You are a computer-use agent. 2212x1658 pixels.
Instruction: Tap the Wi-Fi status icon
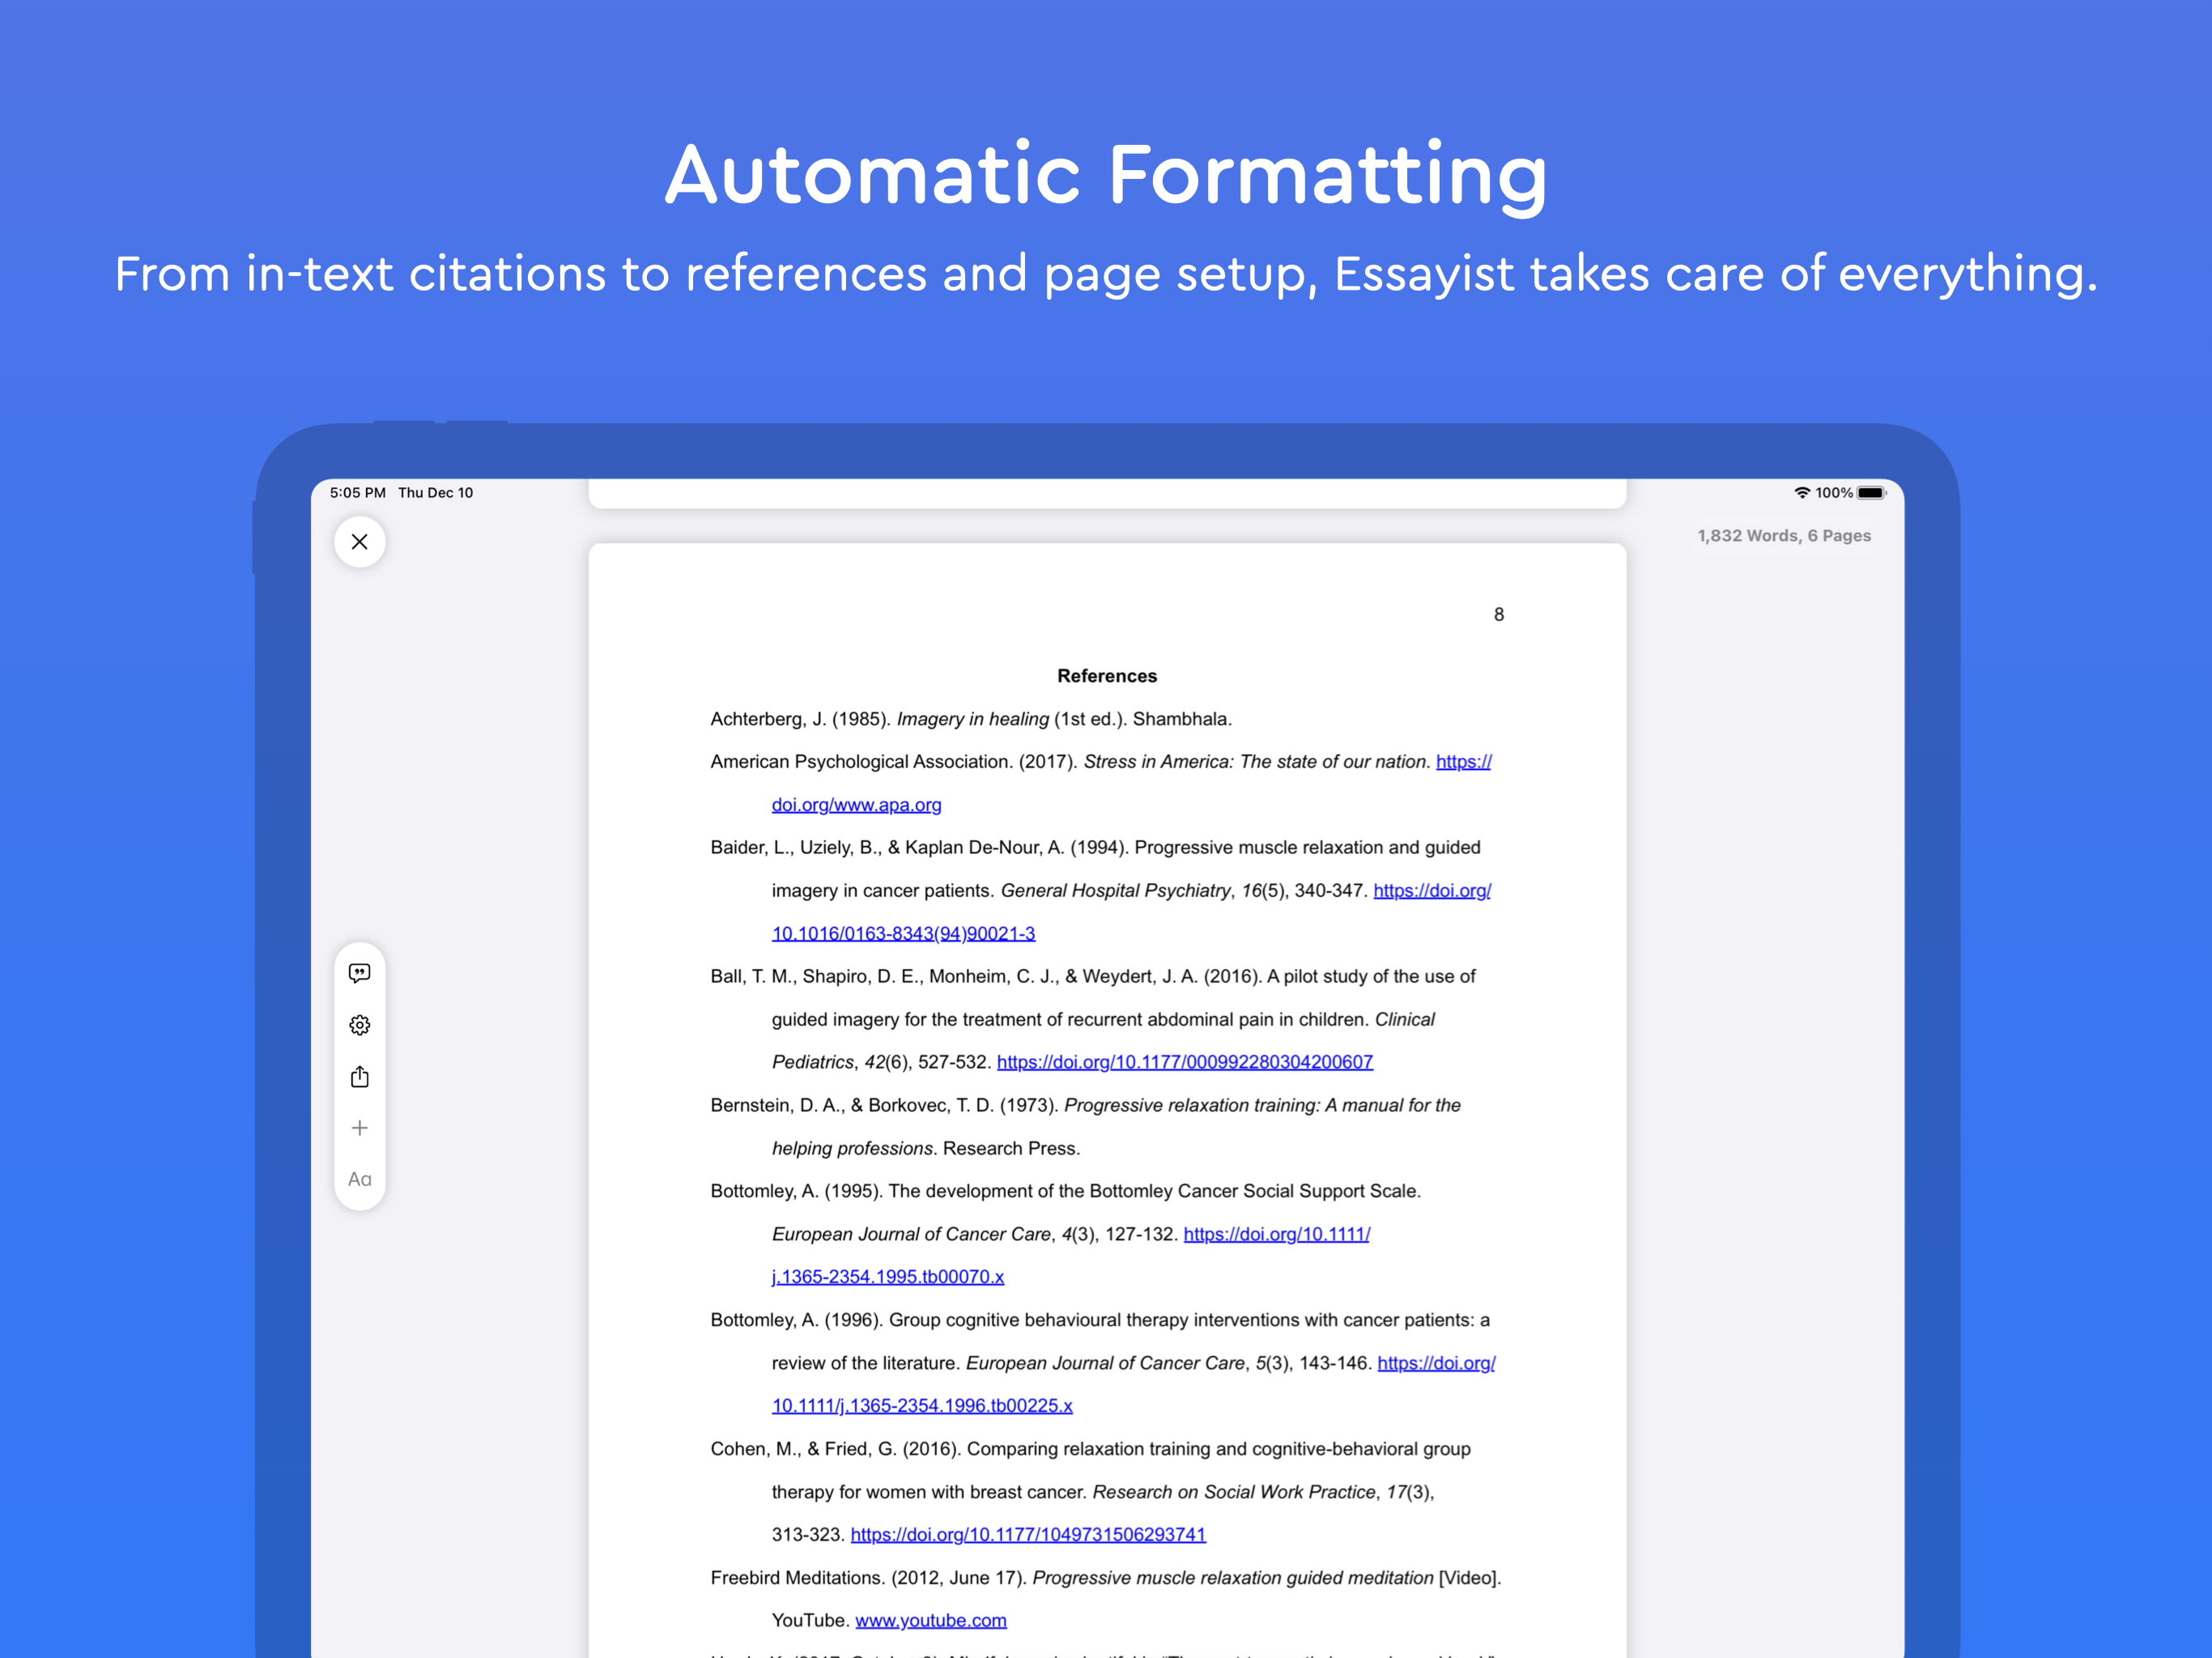tap(1801, 493)
